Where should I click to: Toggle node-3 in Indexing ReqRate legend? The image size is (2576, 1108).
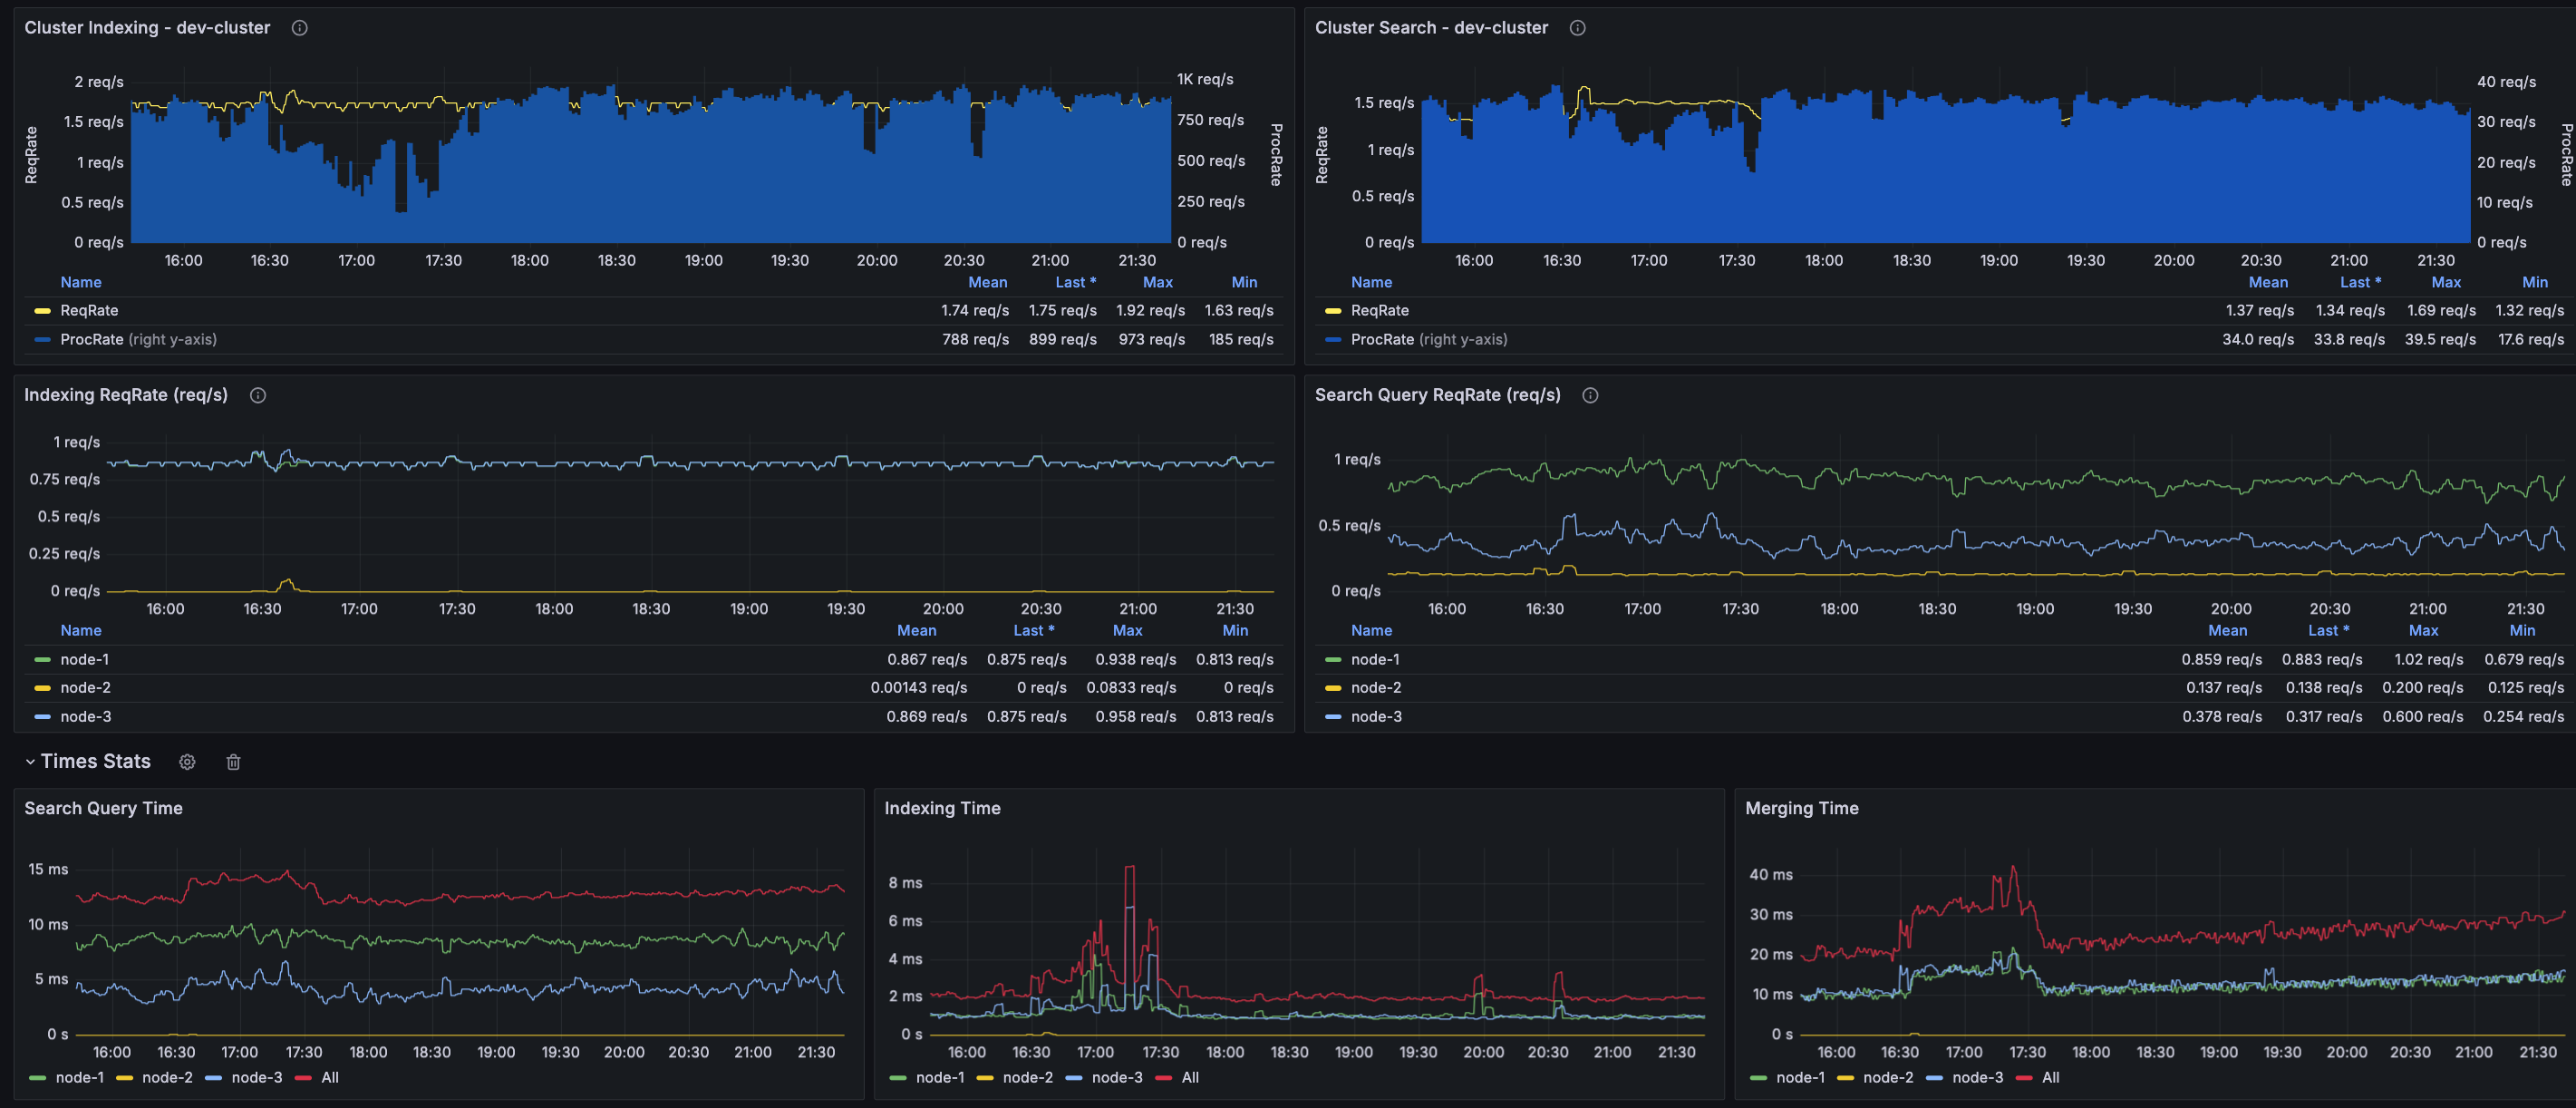click(x=86, y=717)
